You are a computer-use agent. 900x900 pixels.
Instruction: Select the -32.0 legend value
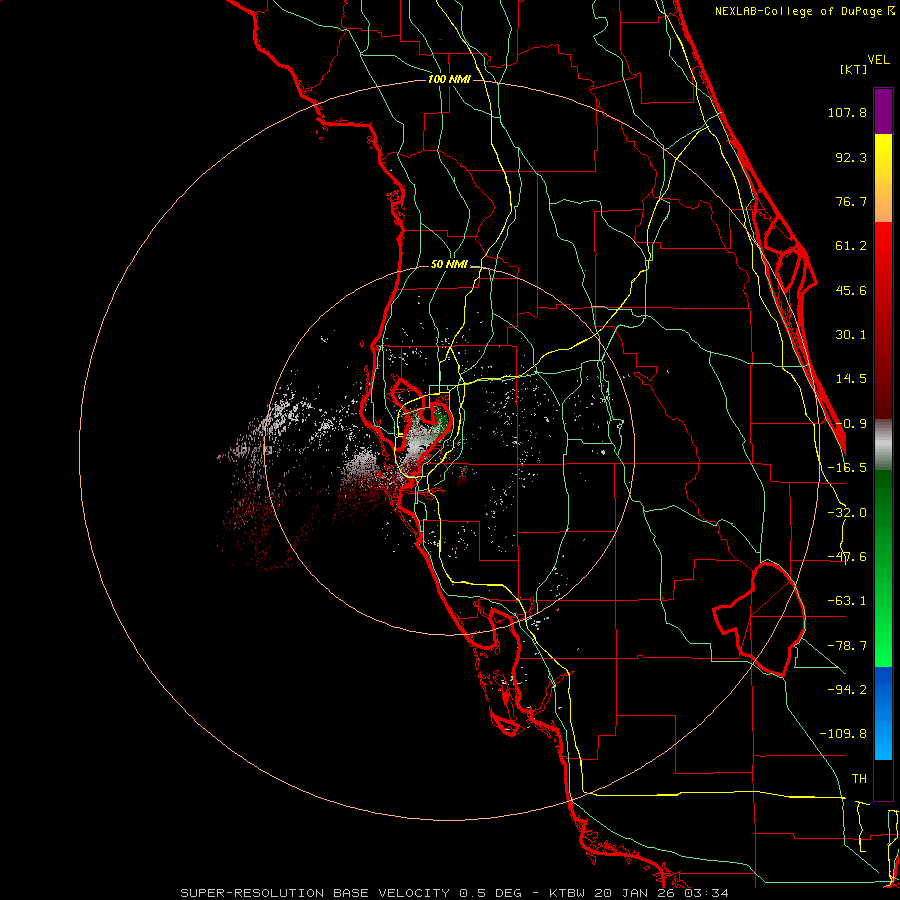point(847,513)
